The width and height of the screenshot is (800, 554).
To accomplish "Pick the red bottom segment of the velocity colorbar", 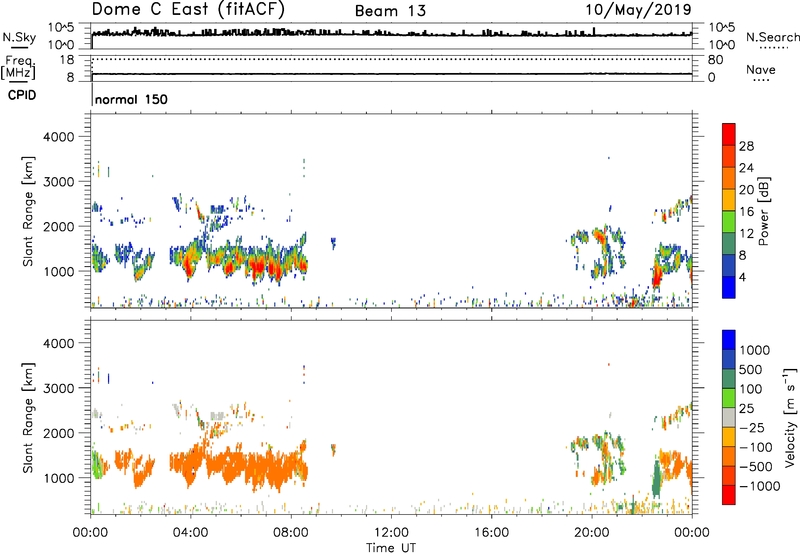I will coord(729,495).
